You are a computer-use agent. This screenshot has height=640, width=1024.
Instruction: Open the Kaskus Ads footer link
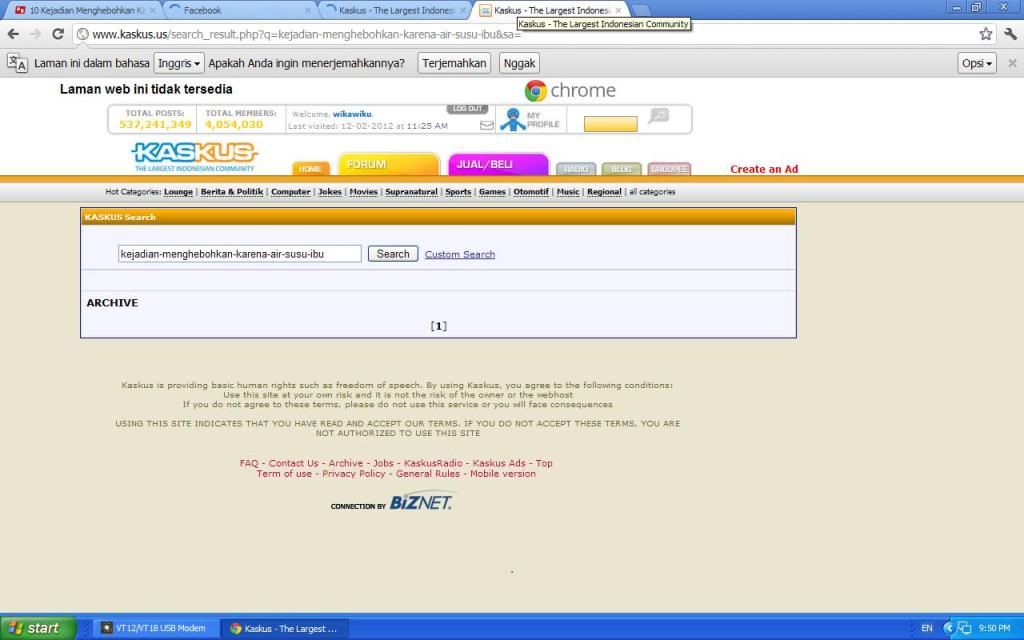click(x=499, y=463)
